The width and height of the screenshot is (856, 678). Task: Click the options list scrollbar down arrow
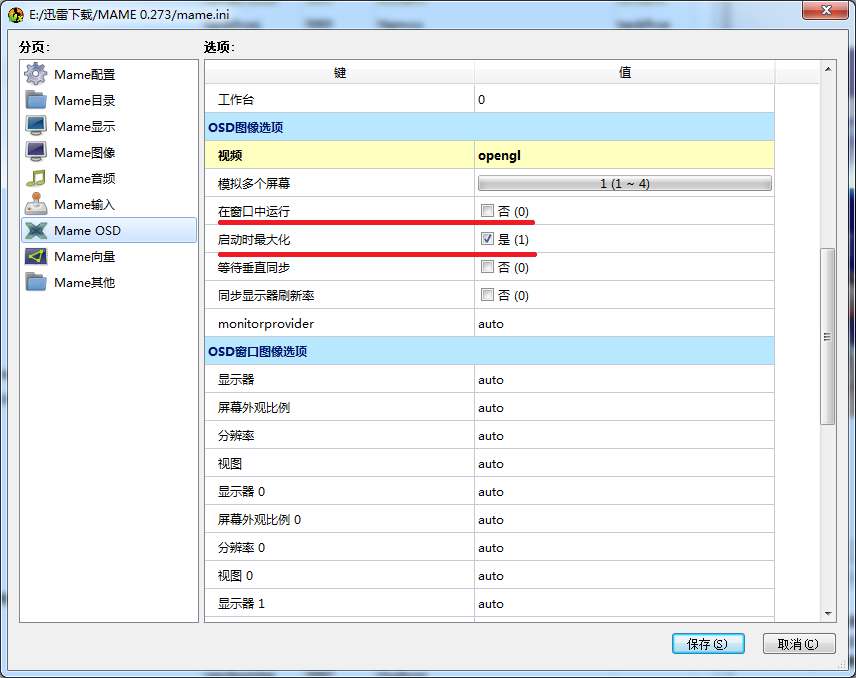[x=827, y=613]
